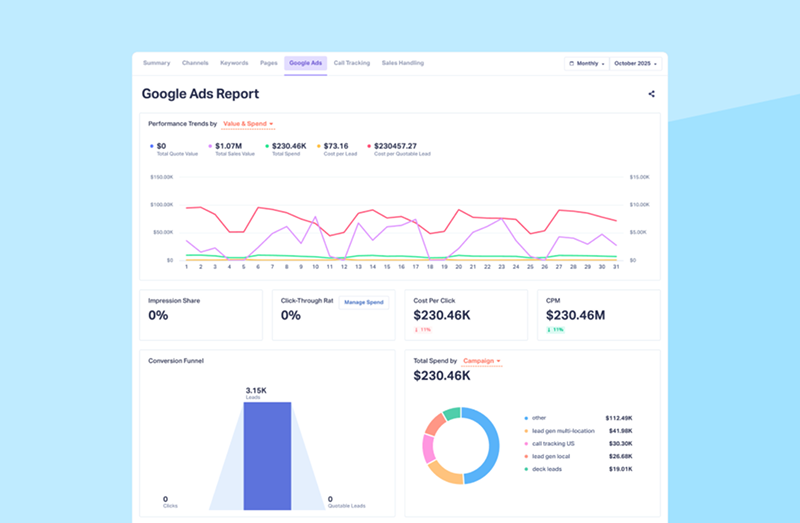This screenshot has height=523, width=800.
Task: Click the '$73.16' cost per lead
Action: point(336,146)
